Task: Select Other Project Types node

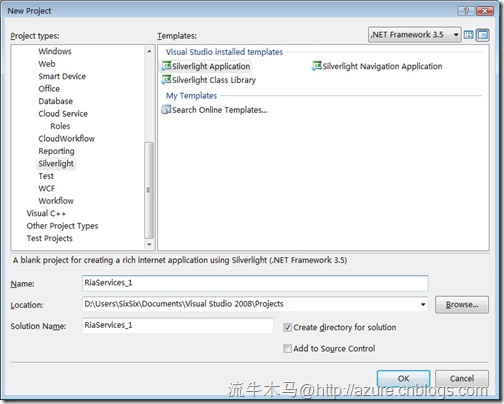Action: point(62,226)
